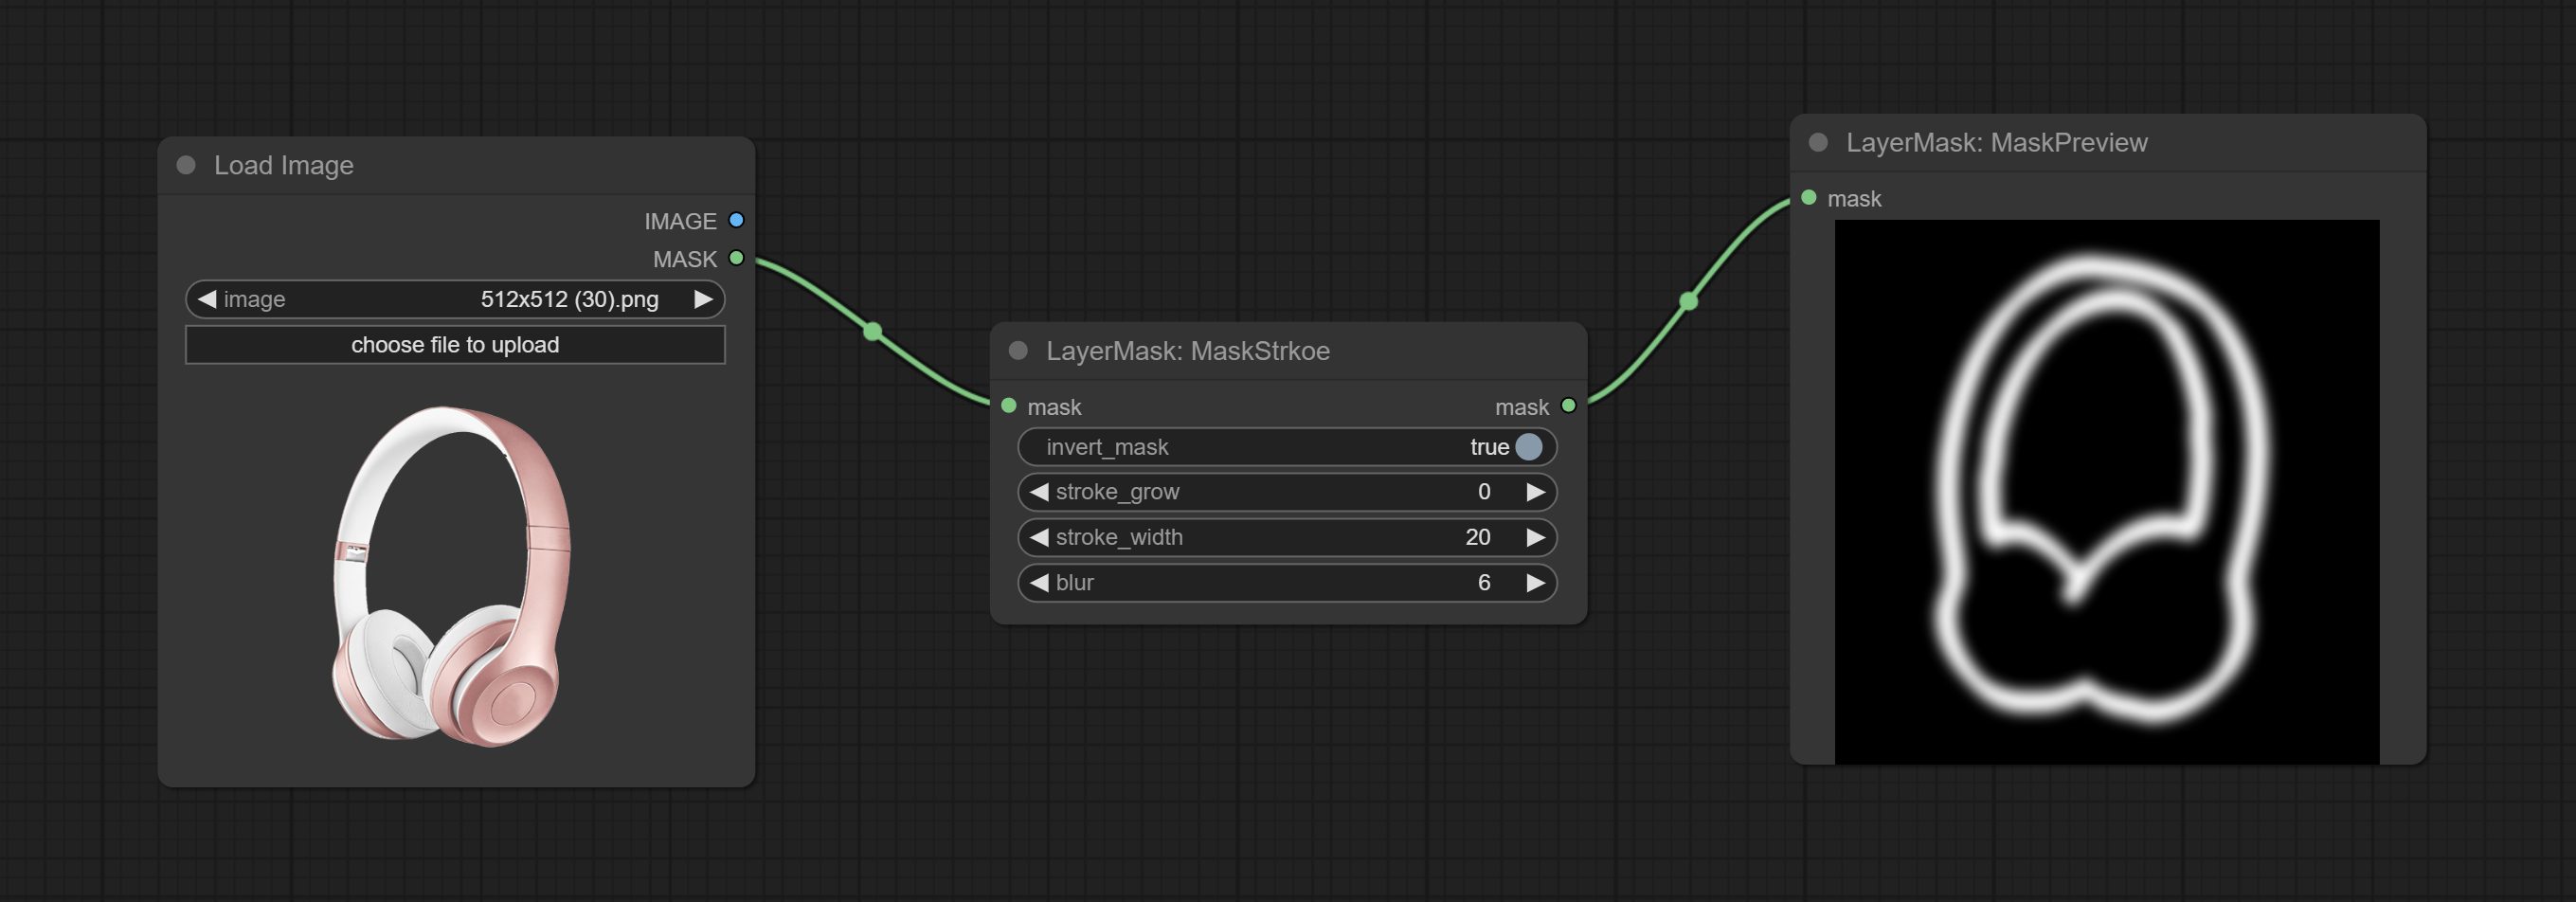Increase blur with right arrow

1535,583
